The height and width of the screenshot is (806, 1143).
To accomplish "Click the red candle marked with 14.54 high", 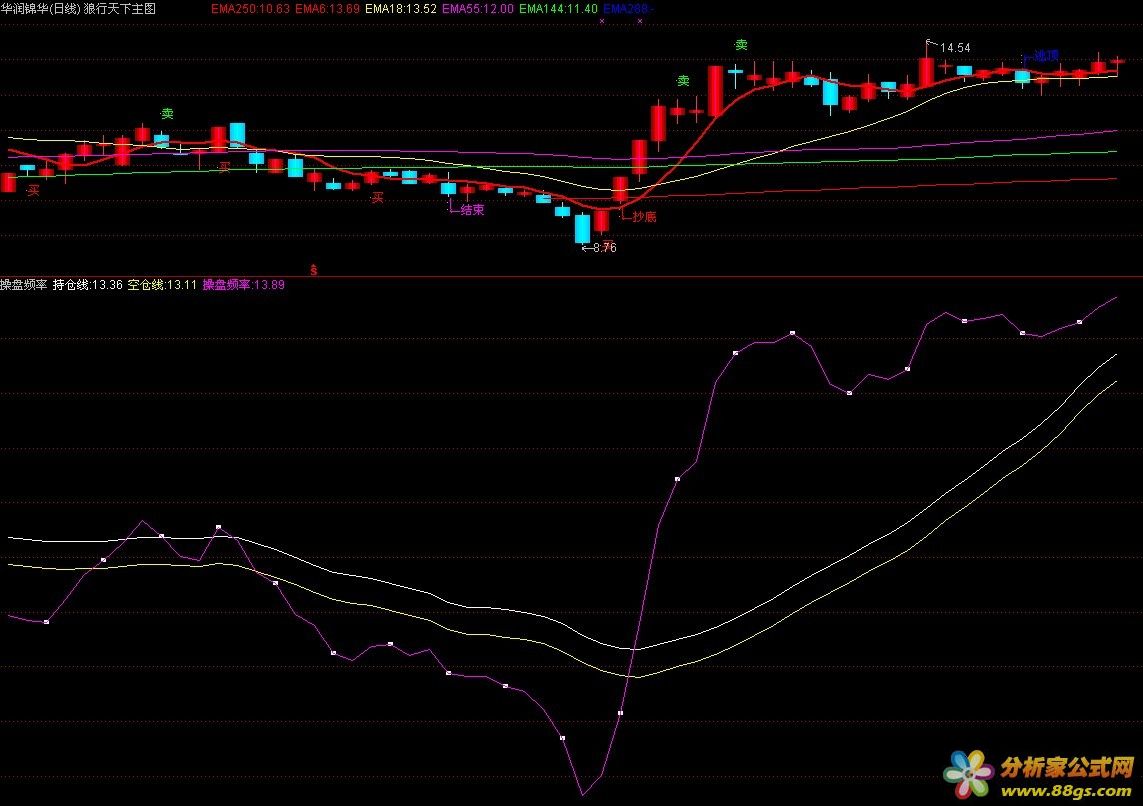I will pos(926,73).
